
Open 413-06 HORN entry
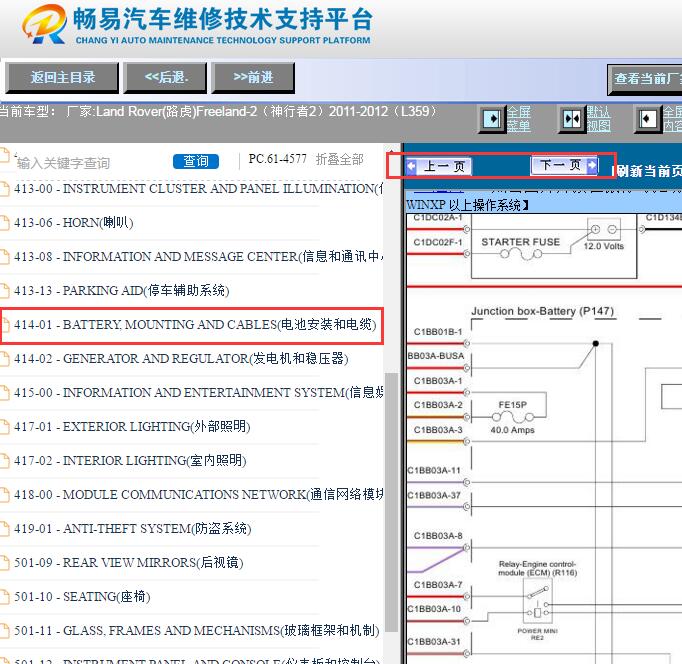(74, 223)
